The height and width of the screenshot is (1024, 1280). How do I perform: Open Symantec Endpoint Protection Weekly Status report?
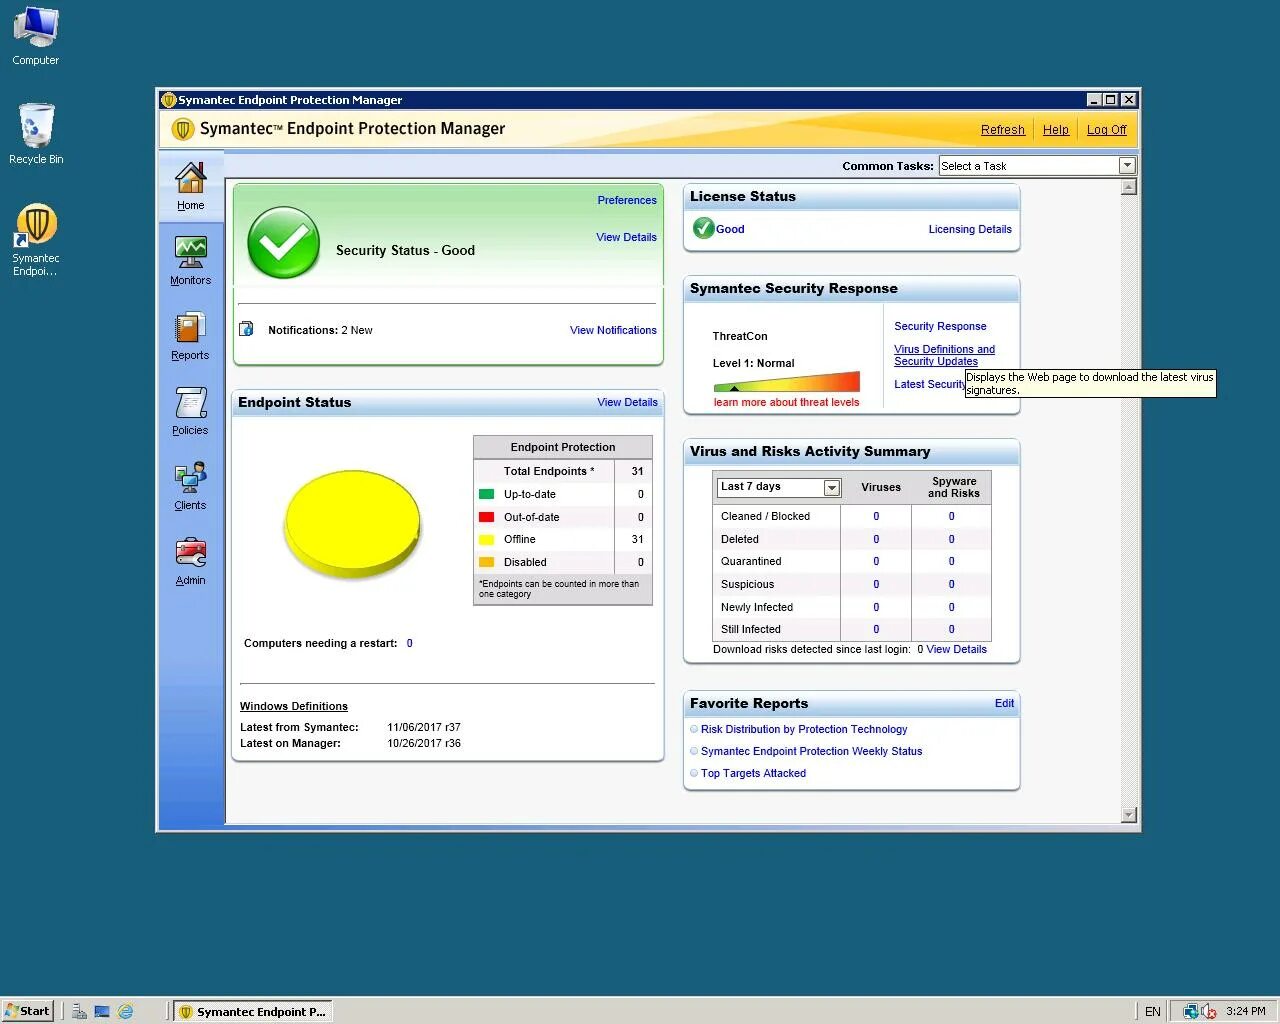click(x=811, y=751)
